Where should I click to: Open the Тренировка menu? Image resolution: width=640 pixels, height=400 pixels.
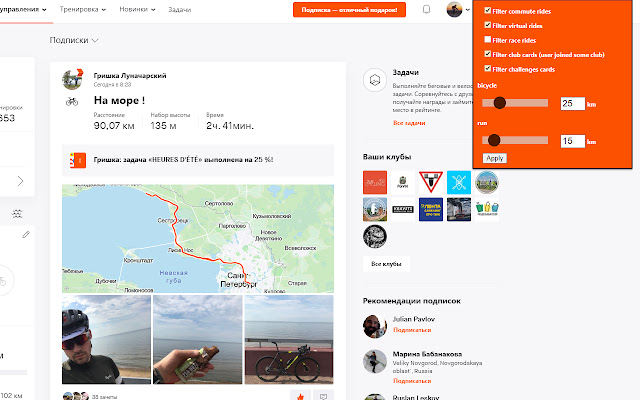[83, 9]
